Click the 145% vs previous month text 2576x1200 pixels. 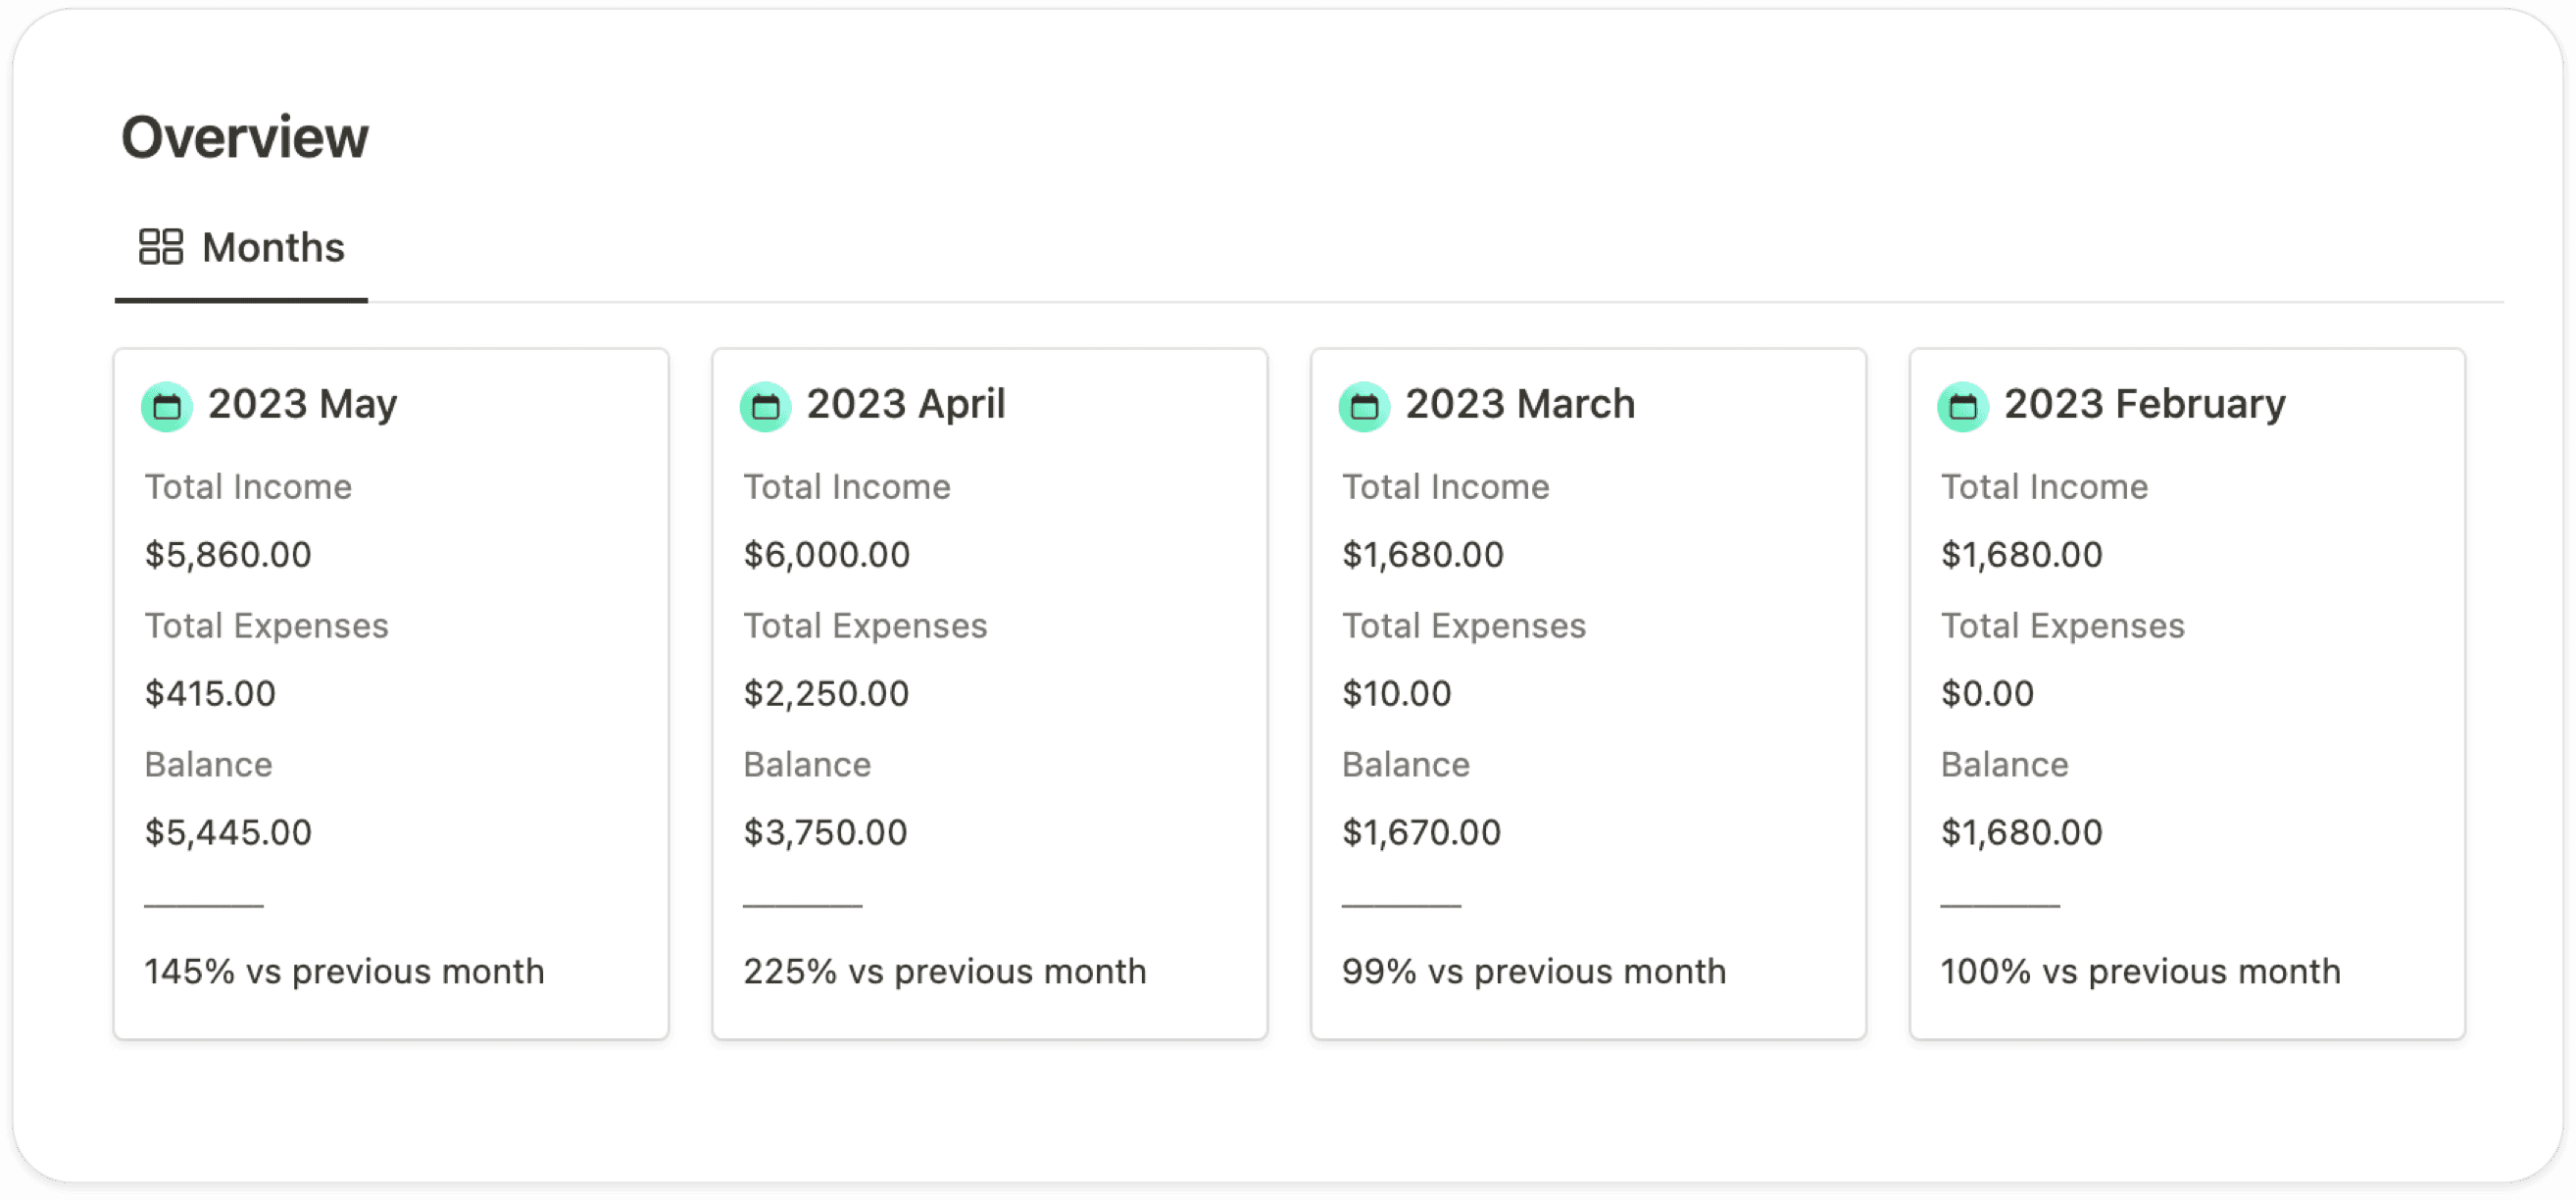(344, 971)
